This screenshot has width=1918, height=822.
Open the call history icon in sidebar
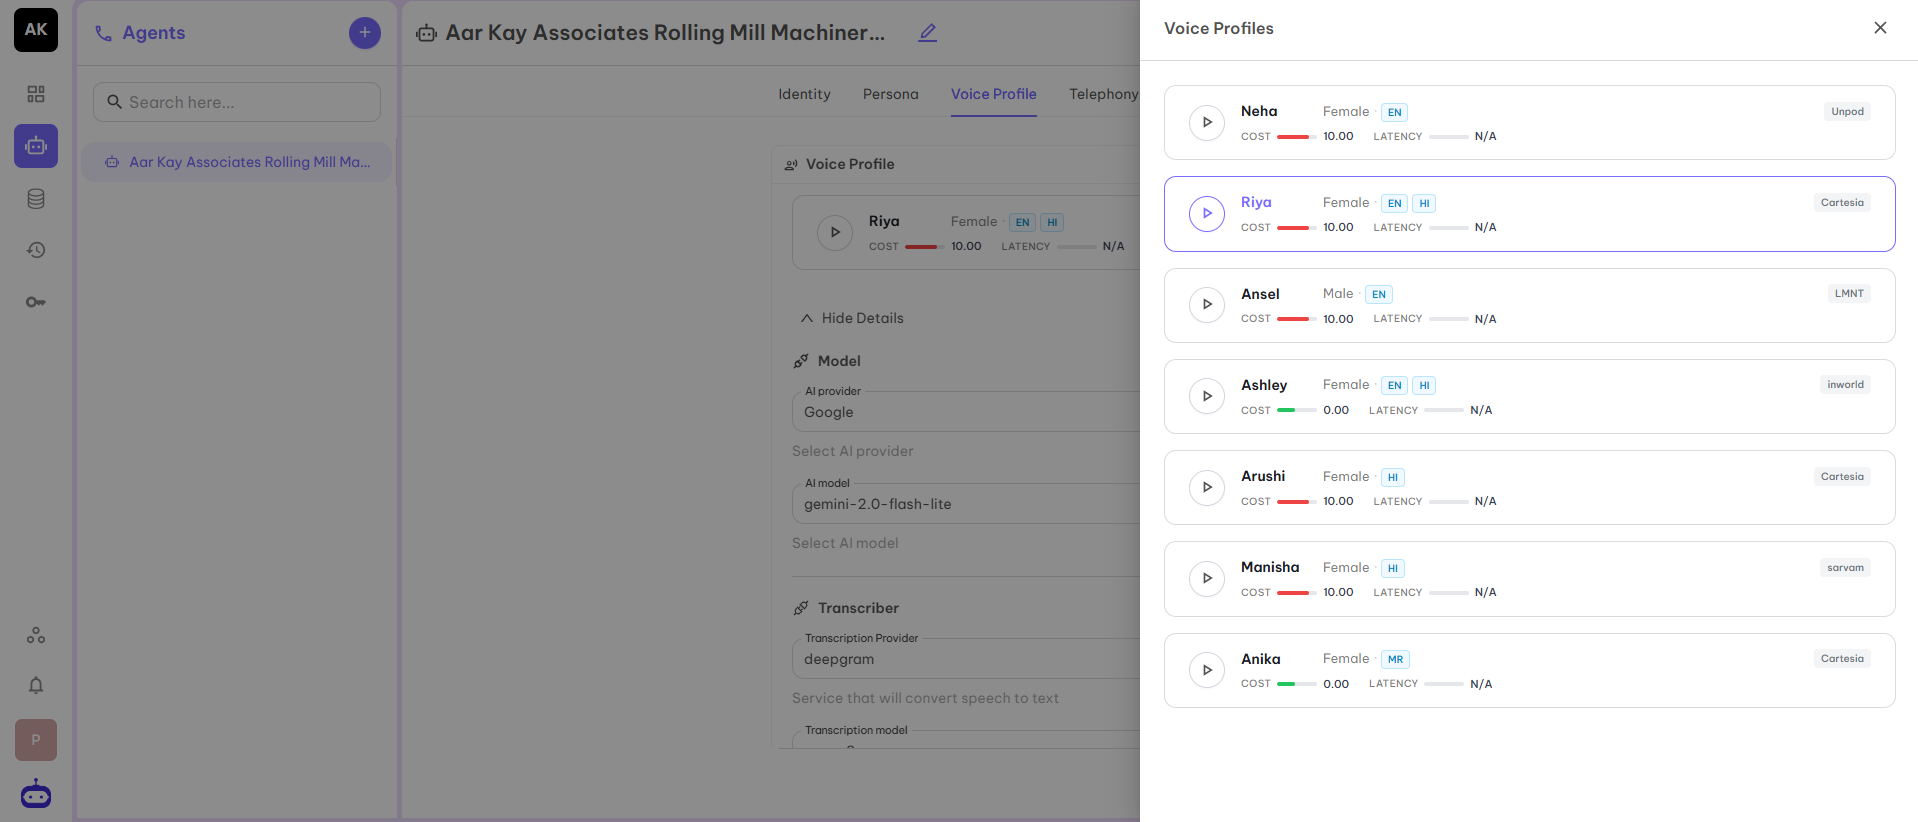[36, 250]
